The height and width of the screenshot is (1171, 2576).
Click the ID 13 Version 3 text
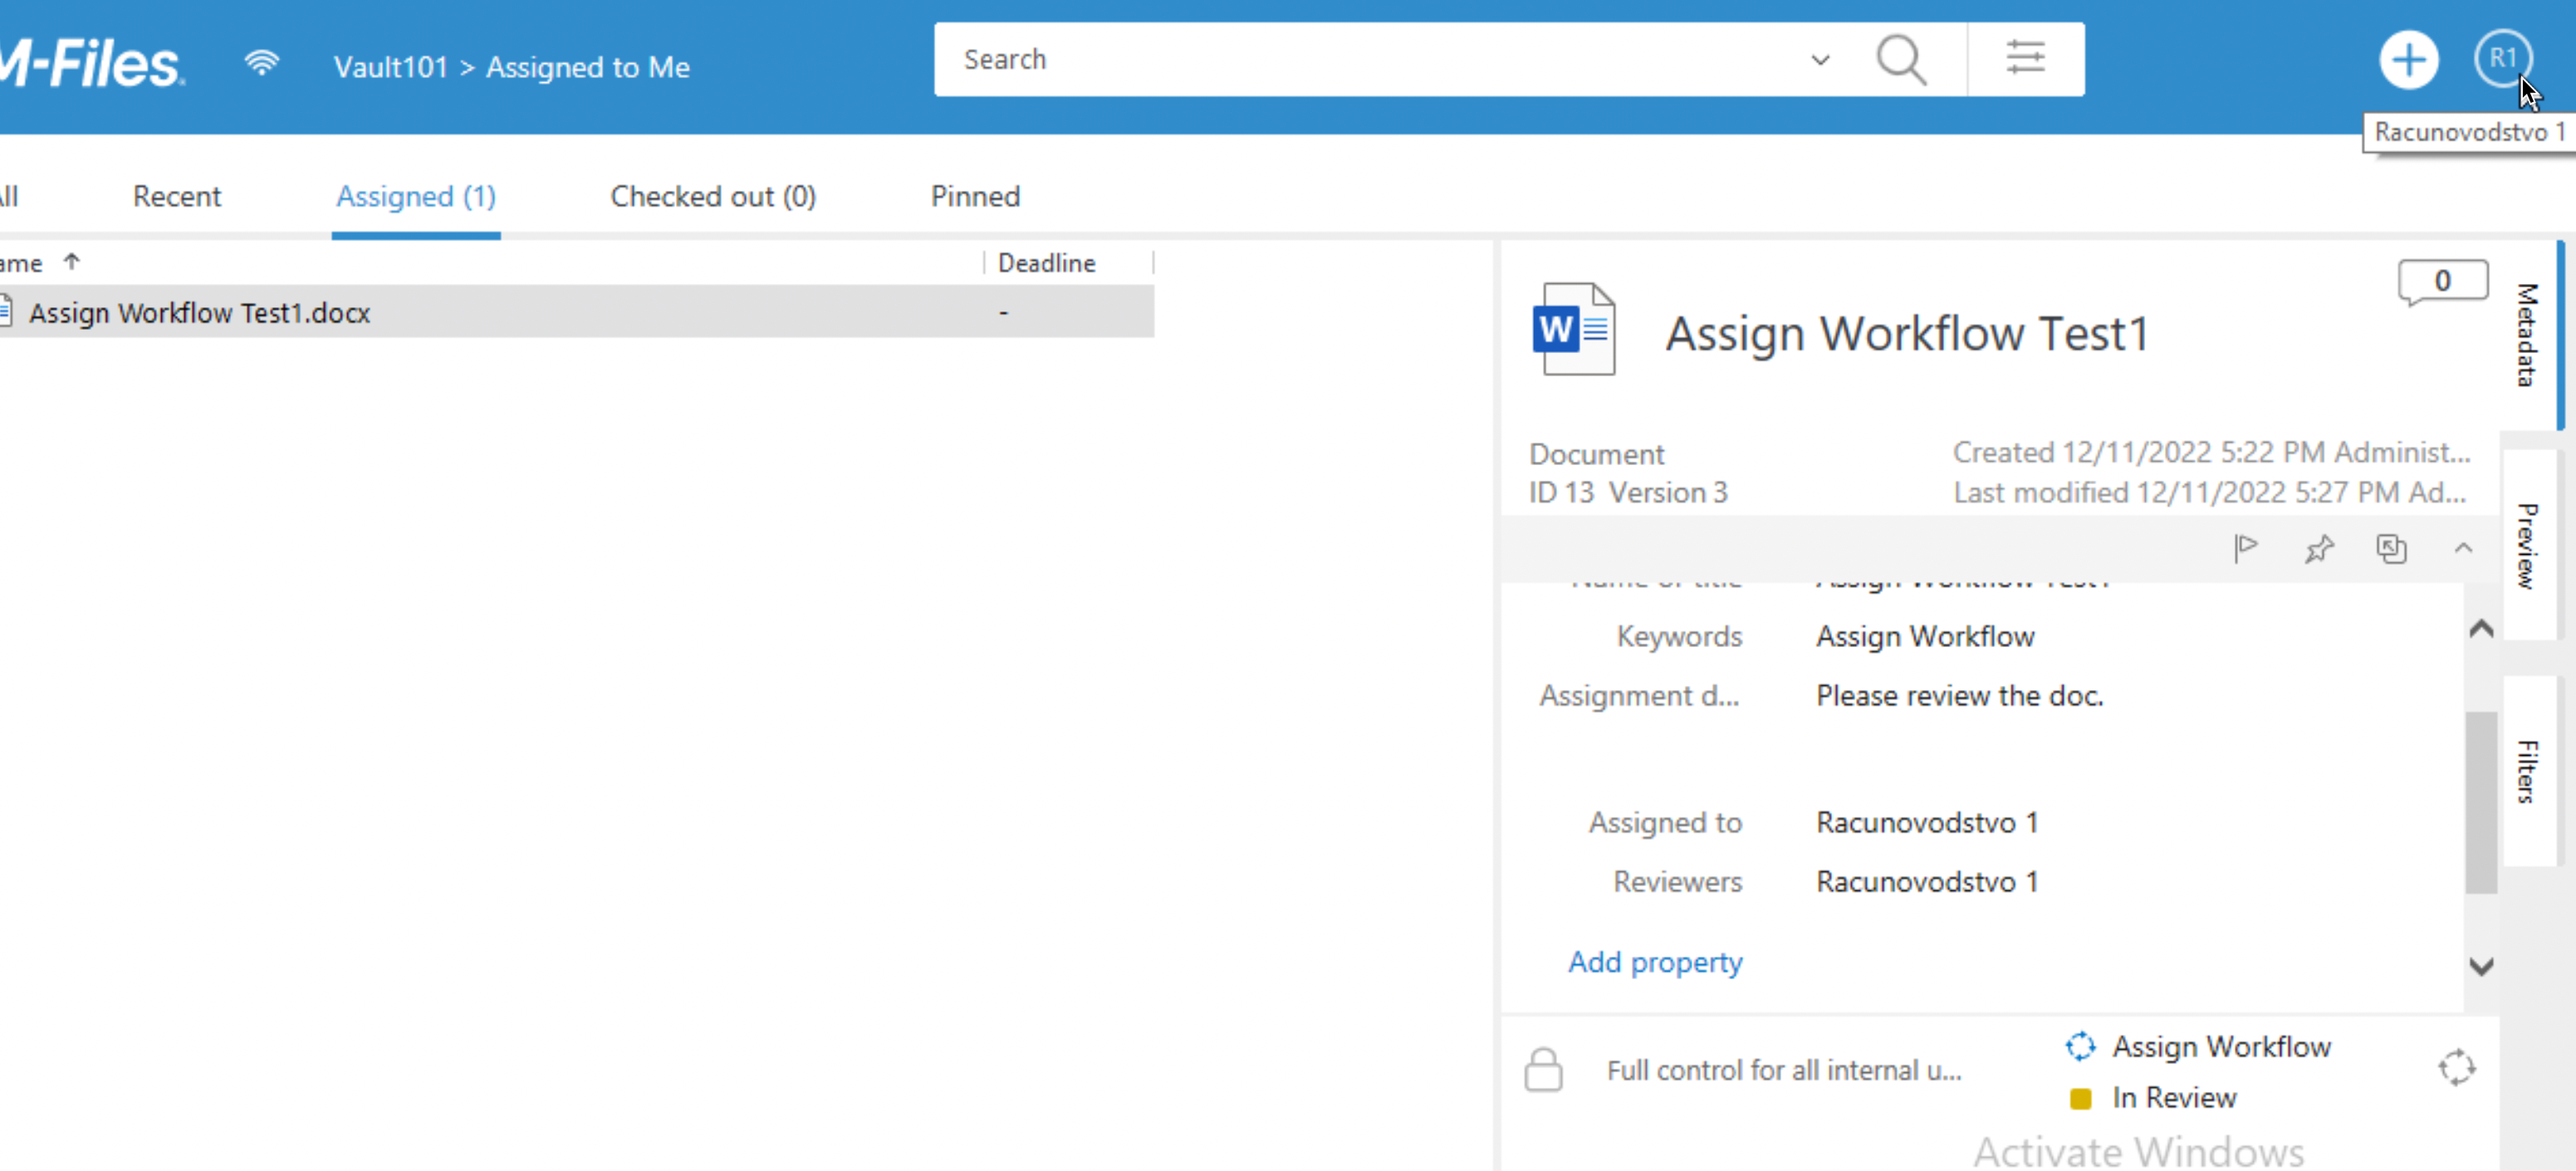(x=1627, y=493)
